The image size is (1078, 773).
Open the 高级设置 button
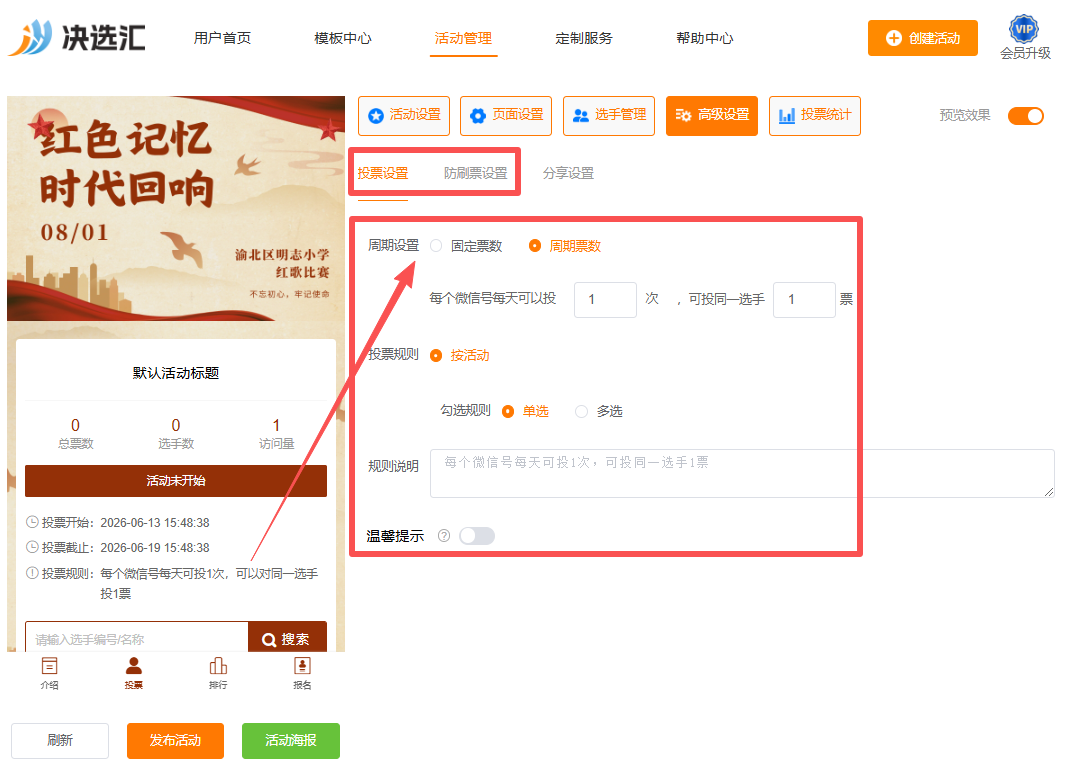pos(712,116)
